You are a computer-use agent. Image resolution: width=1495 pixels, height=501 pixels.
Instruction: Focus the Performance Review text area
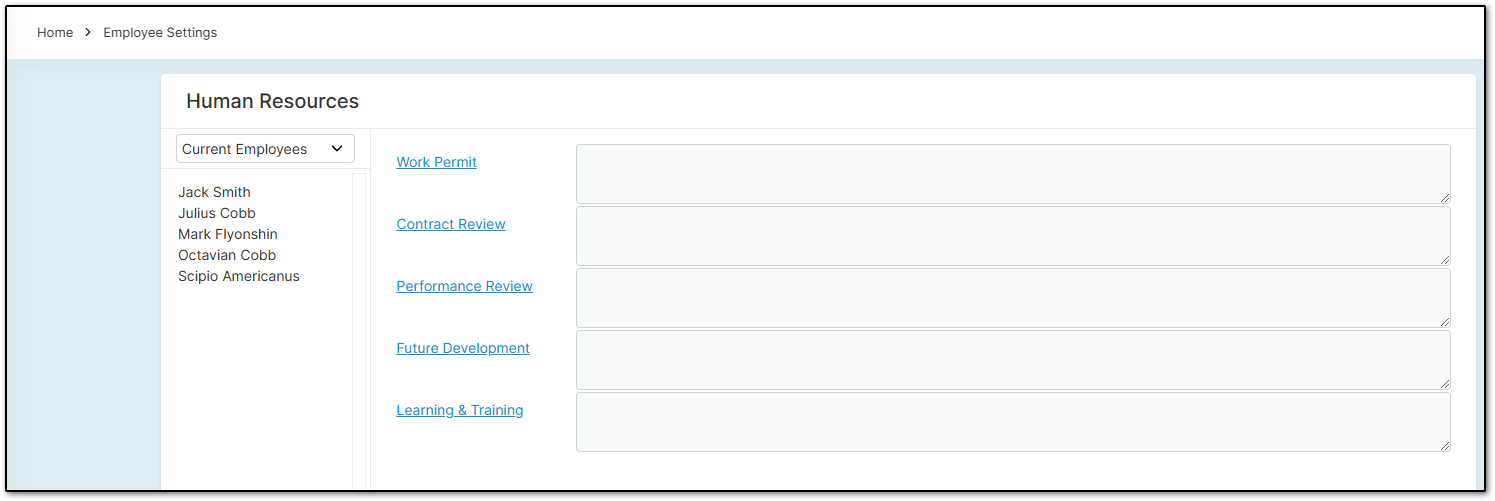[1013, 298]
